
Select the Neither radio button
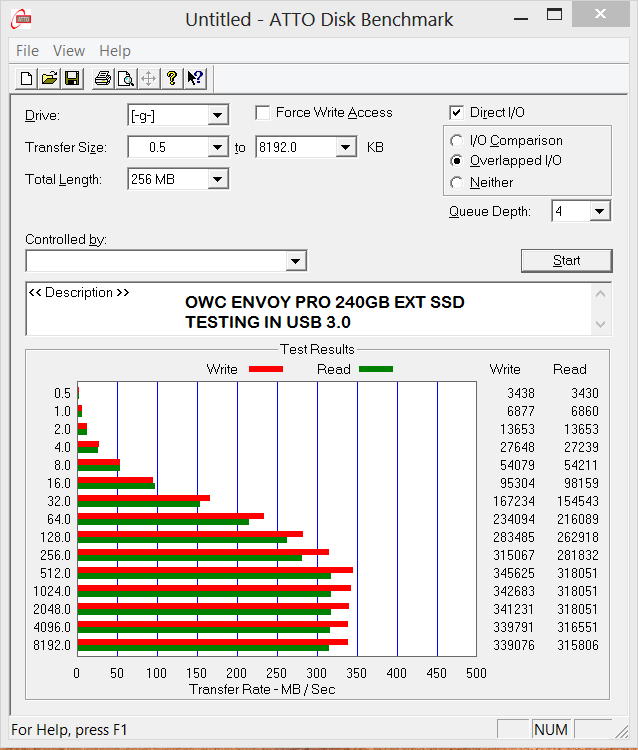point(457,183)
